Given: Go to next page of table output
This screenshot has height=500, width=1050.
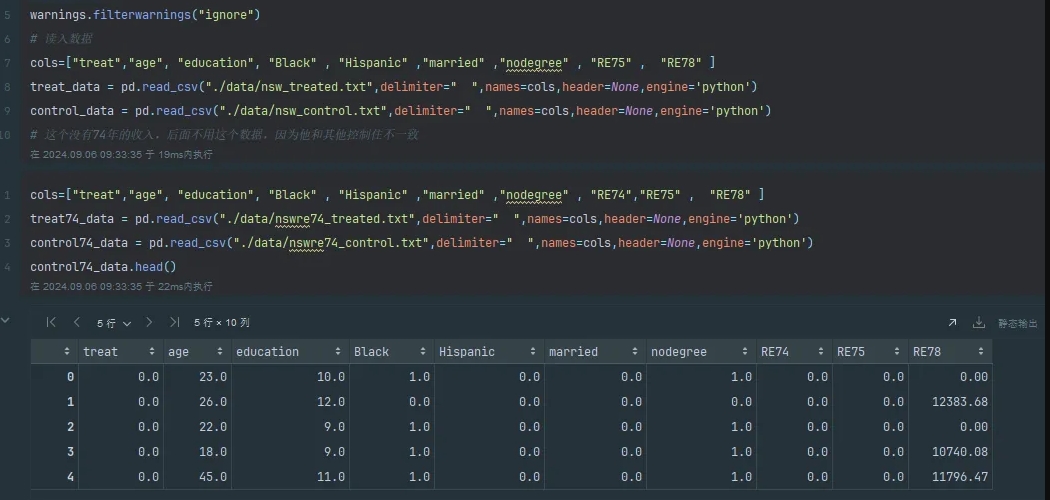Looking at the screenshot, I should pos(149,323).
